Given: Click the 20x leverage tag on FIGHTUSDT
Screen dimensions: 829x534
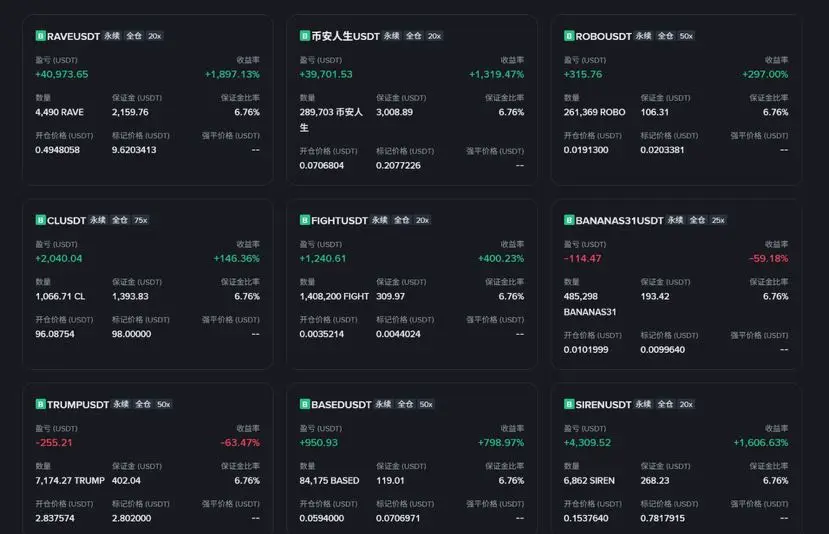Looking at the screenshot, I should point(422,220).
